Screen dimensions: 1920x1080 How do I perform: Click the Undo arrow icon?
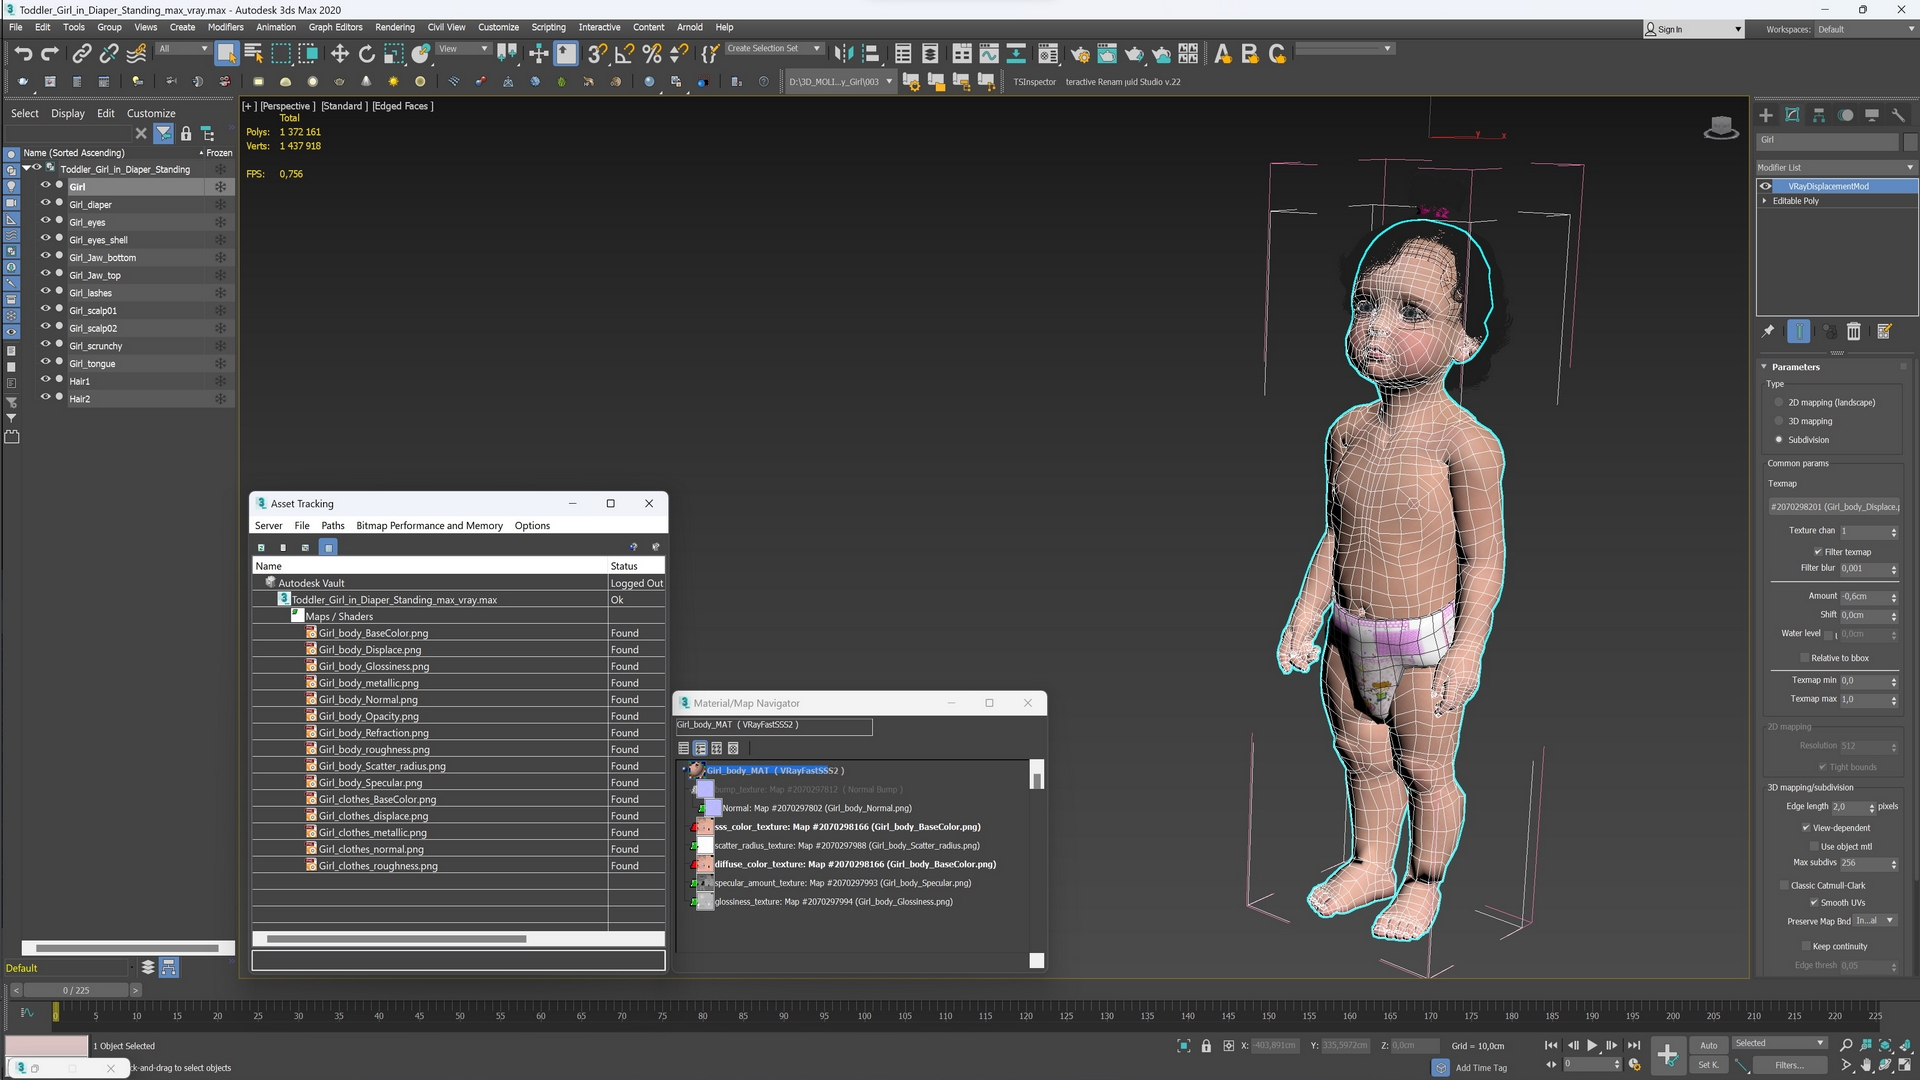23,53
